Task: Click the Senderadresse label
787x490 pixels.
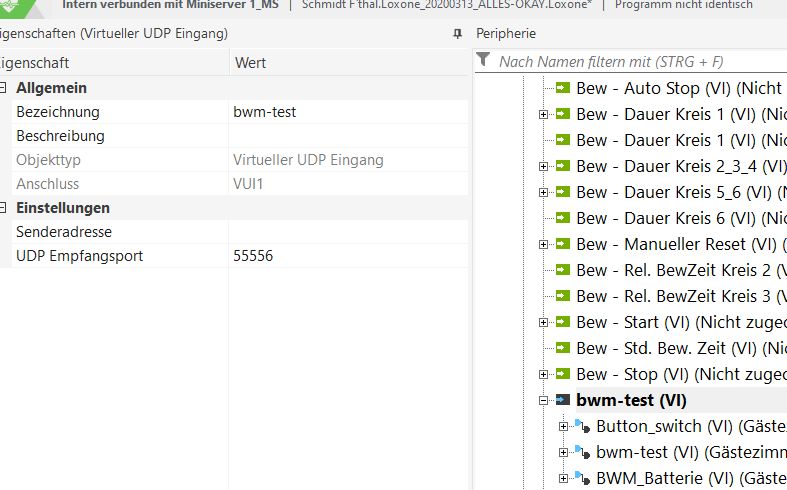Action: pos(64,232)
